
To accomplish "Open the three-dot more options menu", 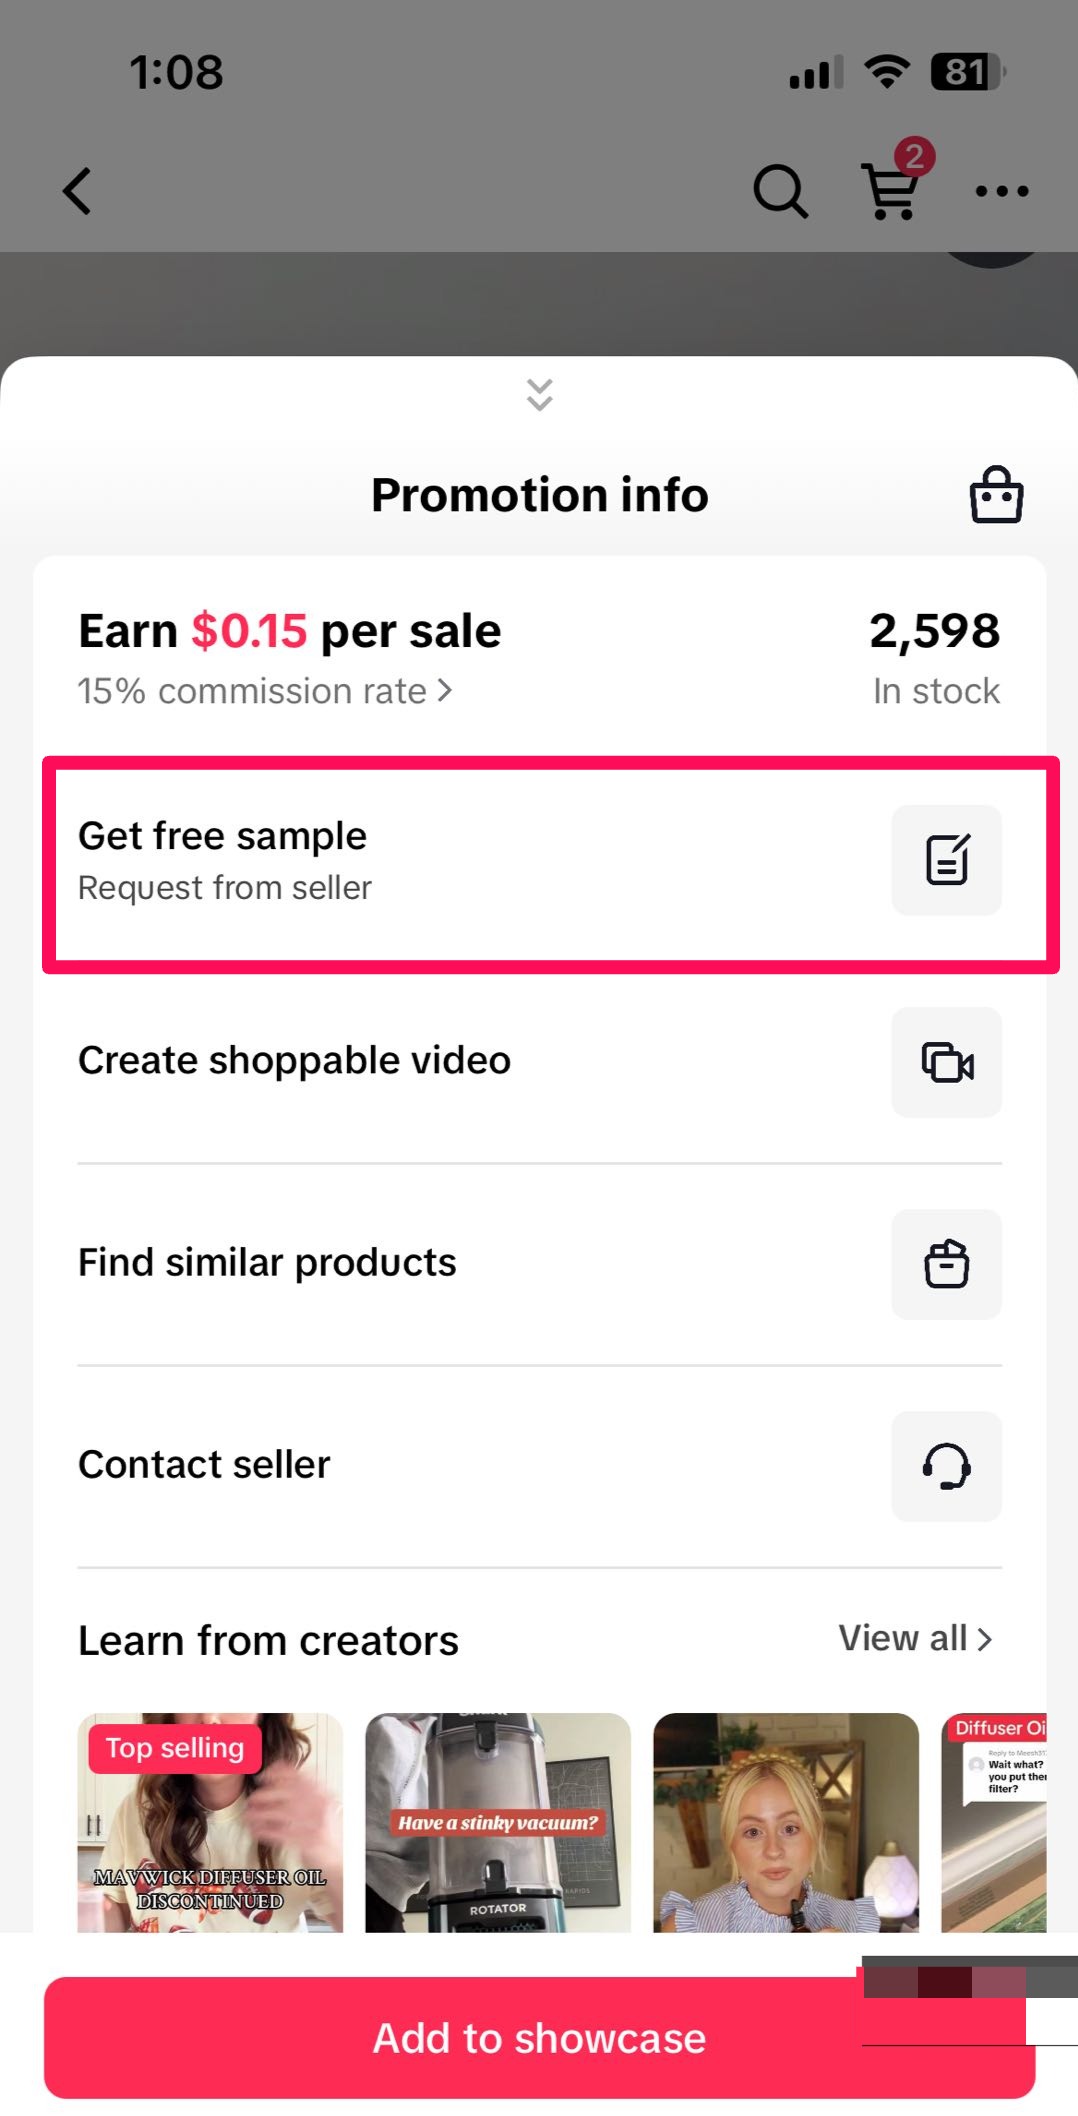I will click(x=1001, y=191).
